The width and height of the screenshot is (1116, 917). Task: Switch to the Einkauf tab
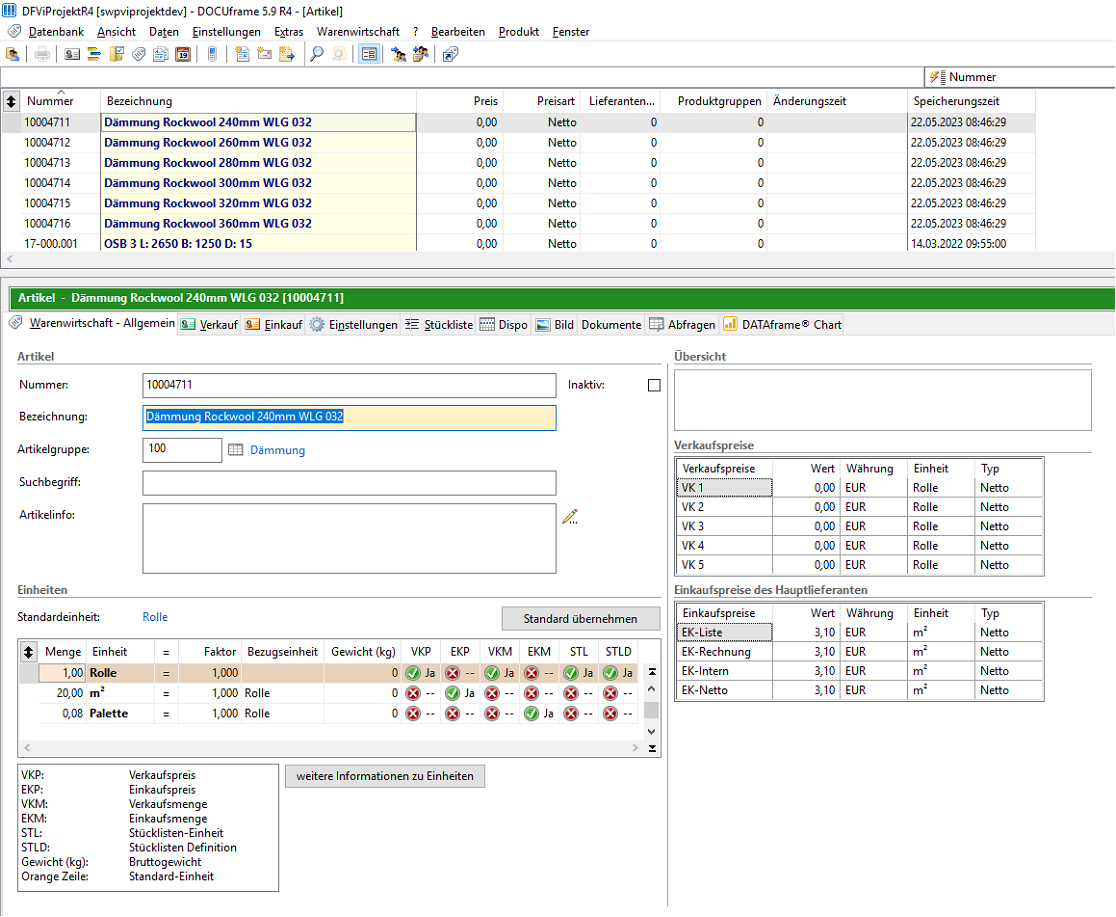[x=274, y=325]
